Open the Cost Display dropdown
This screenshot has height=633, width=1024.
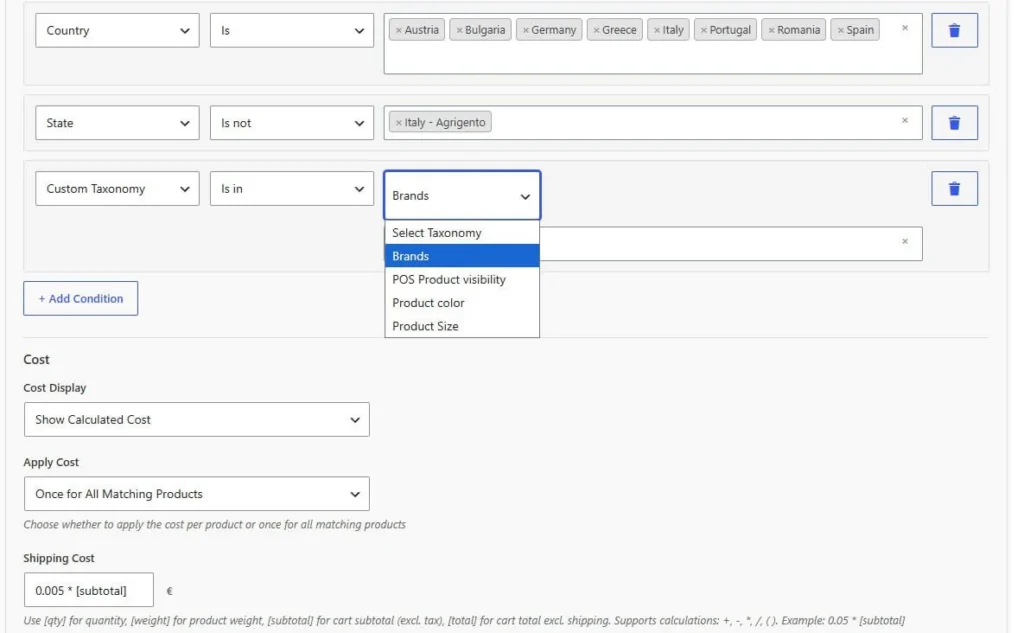click(x=197, y=419)
